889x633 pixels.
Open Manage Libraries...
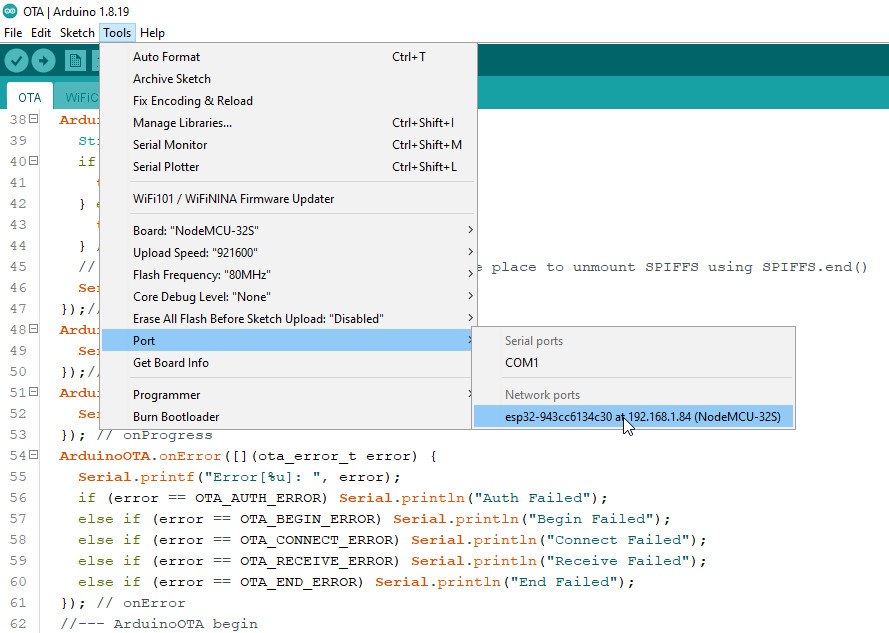[x=288, y=123]
